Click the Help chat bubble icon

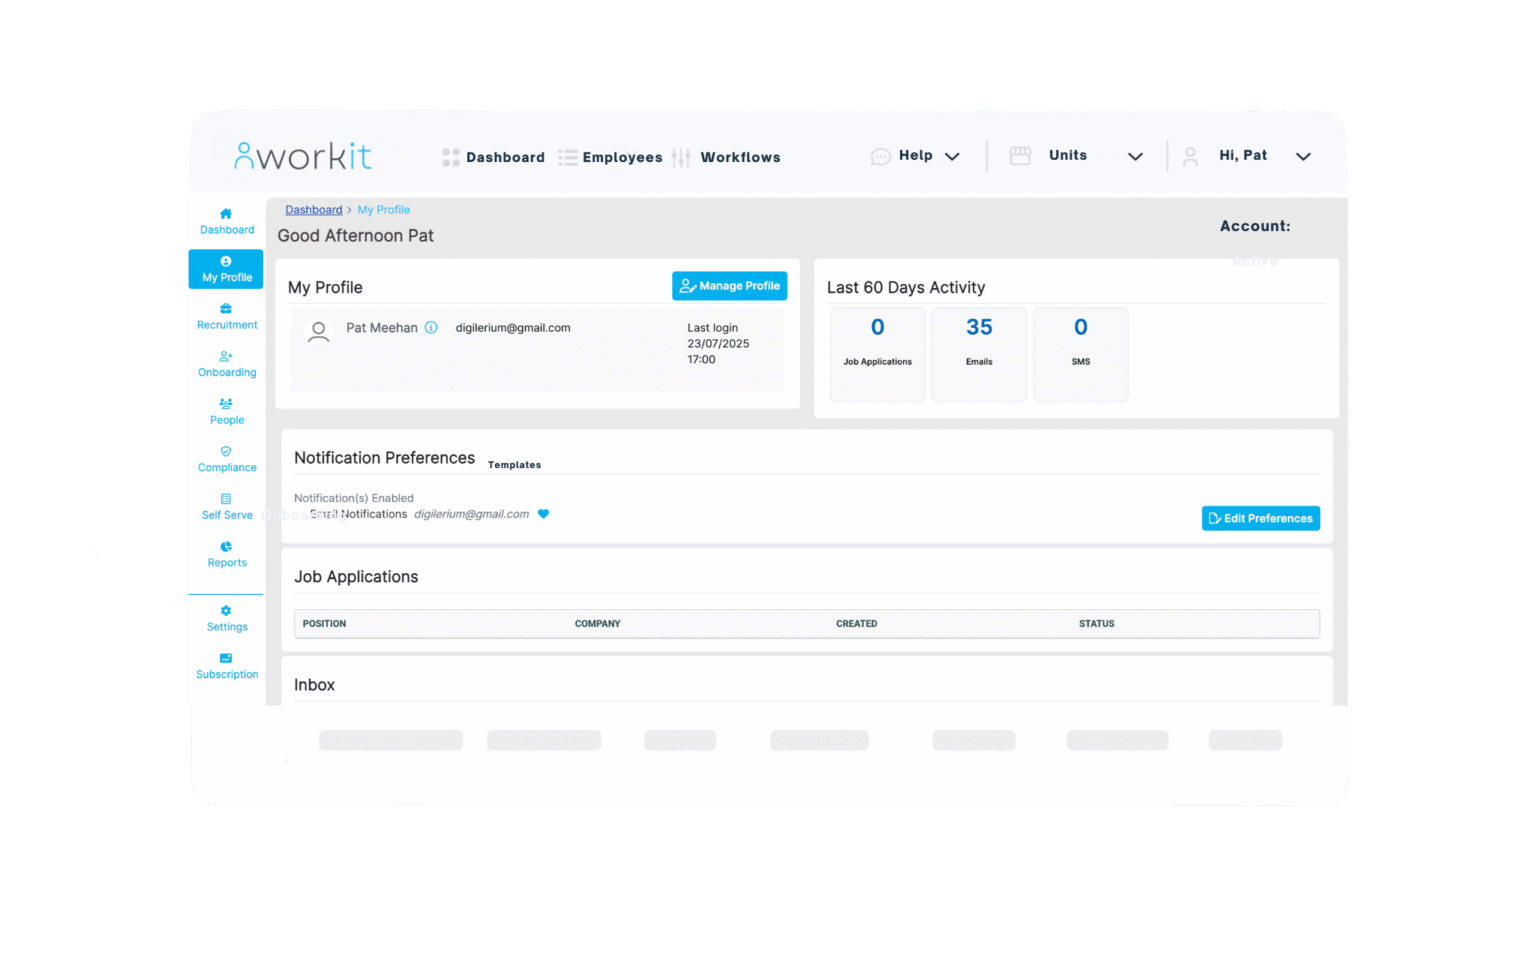(x=881, y=156)
